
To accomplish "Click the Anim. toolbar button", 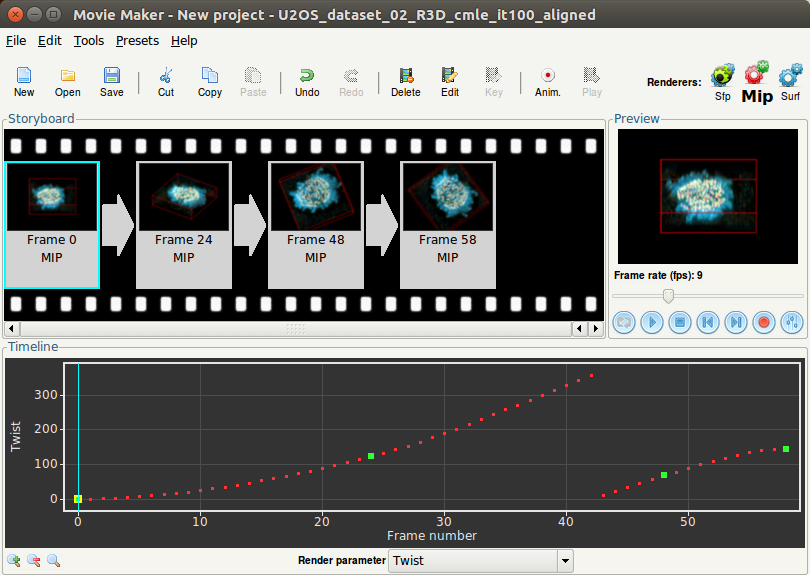I will pos(548,81).
